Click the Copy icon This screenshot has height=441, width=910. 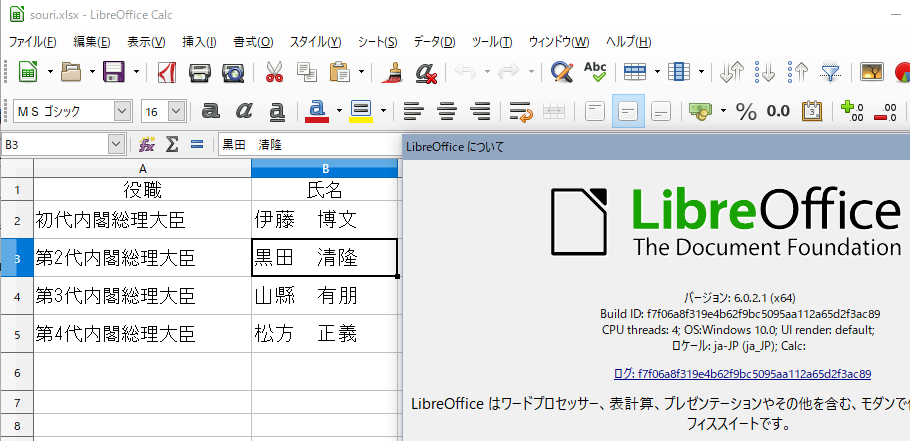306,72
